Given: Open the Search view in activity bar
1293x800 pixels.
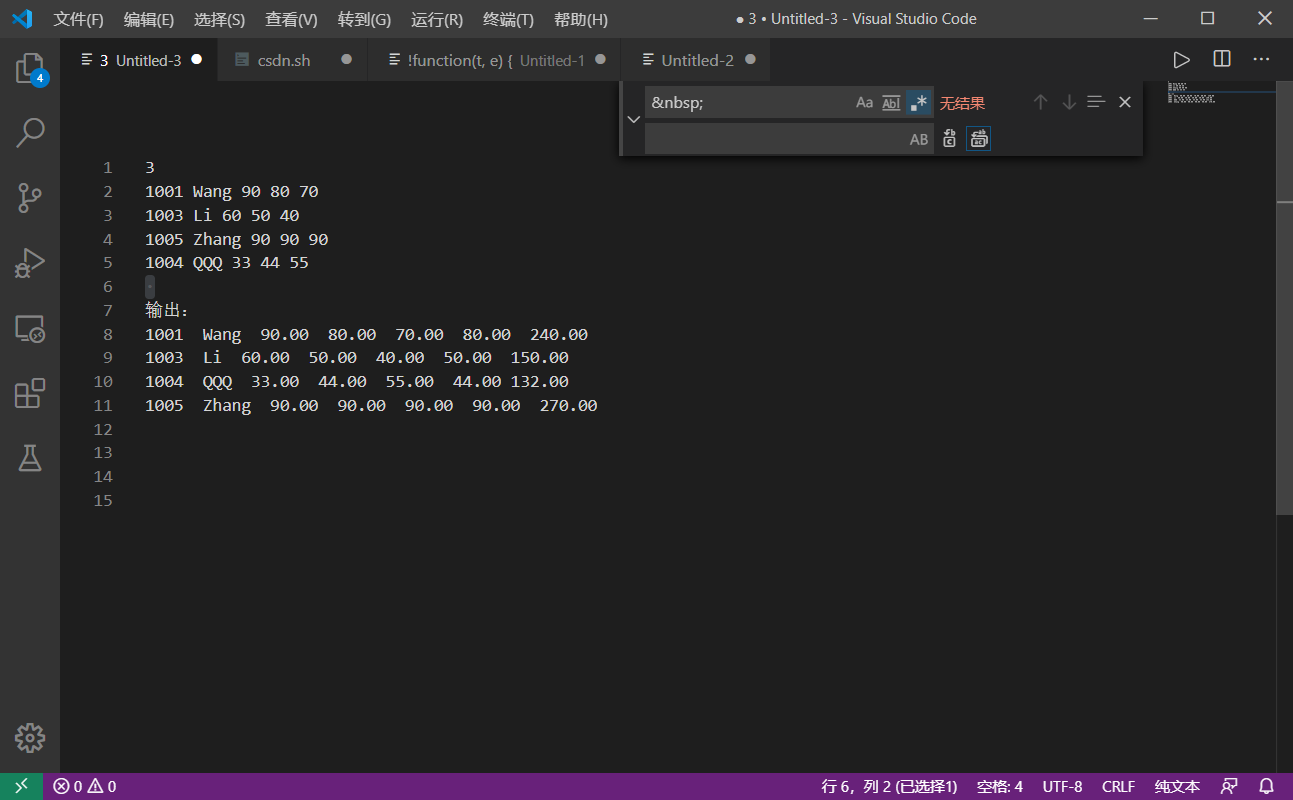Looking at the screenshot, I should coord(30,132).
